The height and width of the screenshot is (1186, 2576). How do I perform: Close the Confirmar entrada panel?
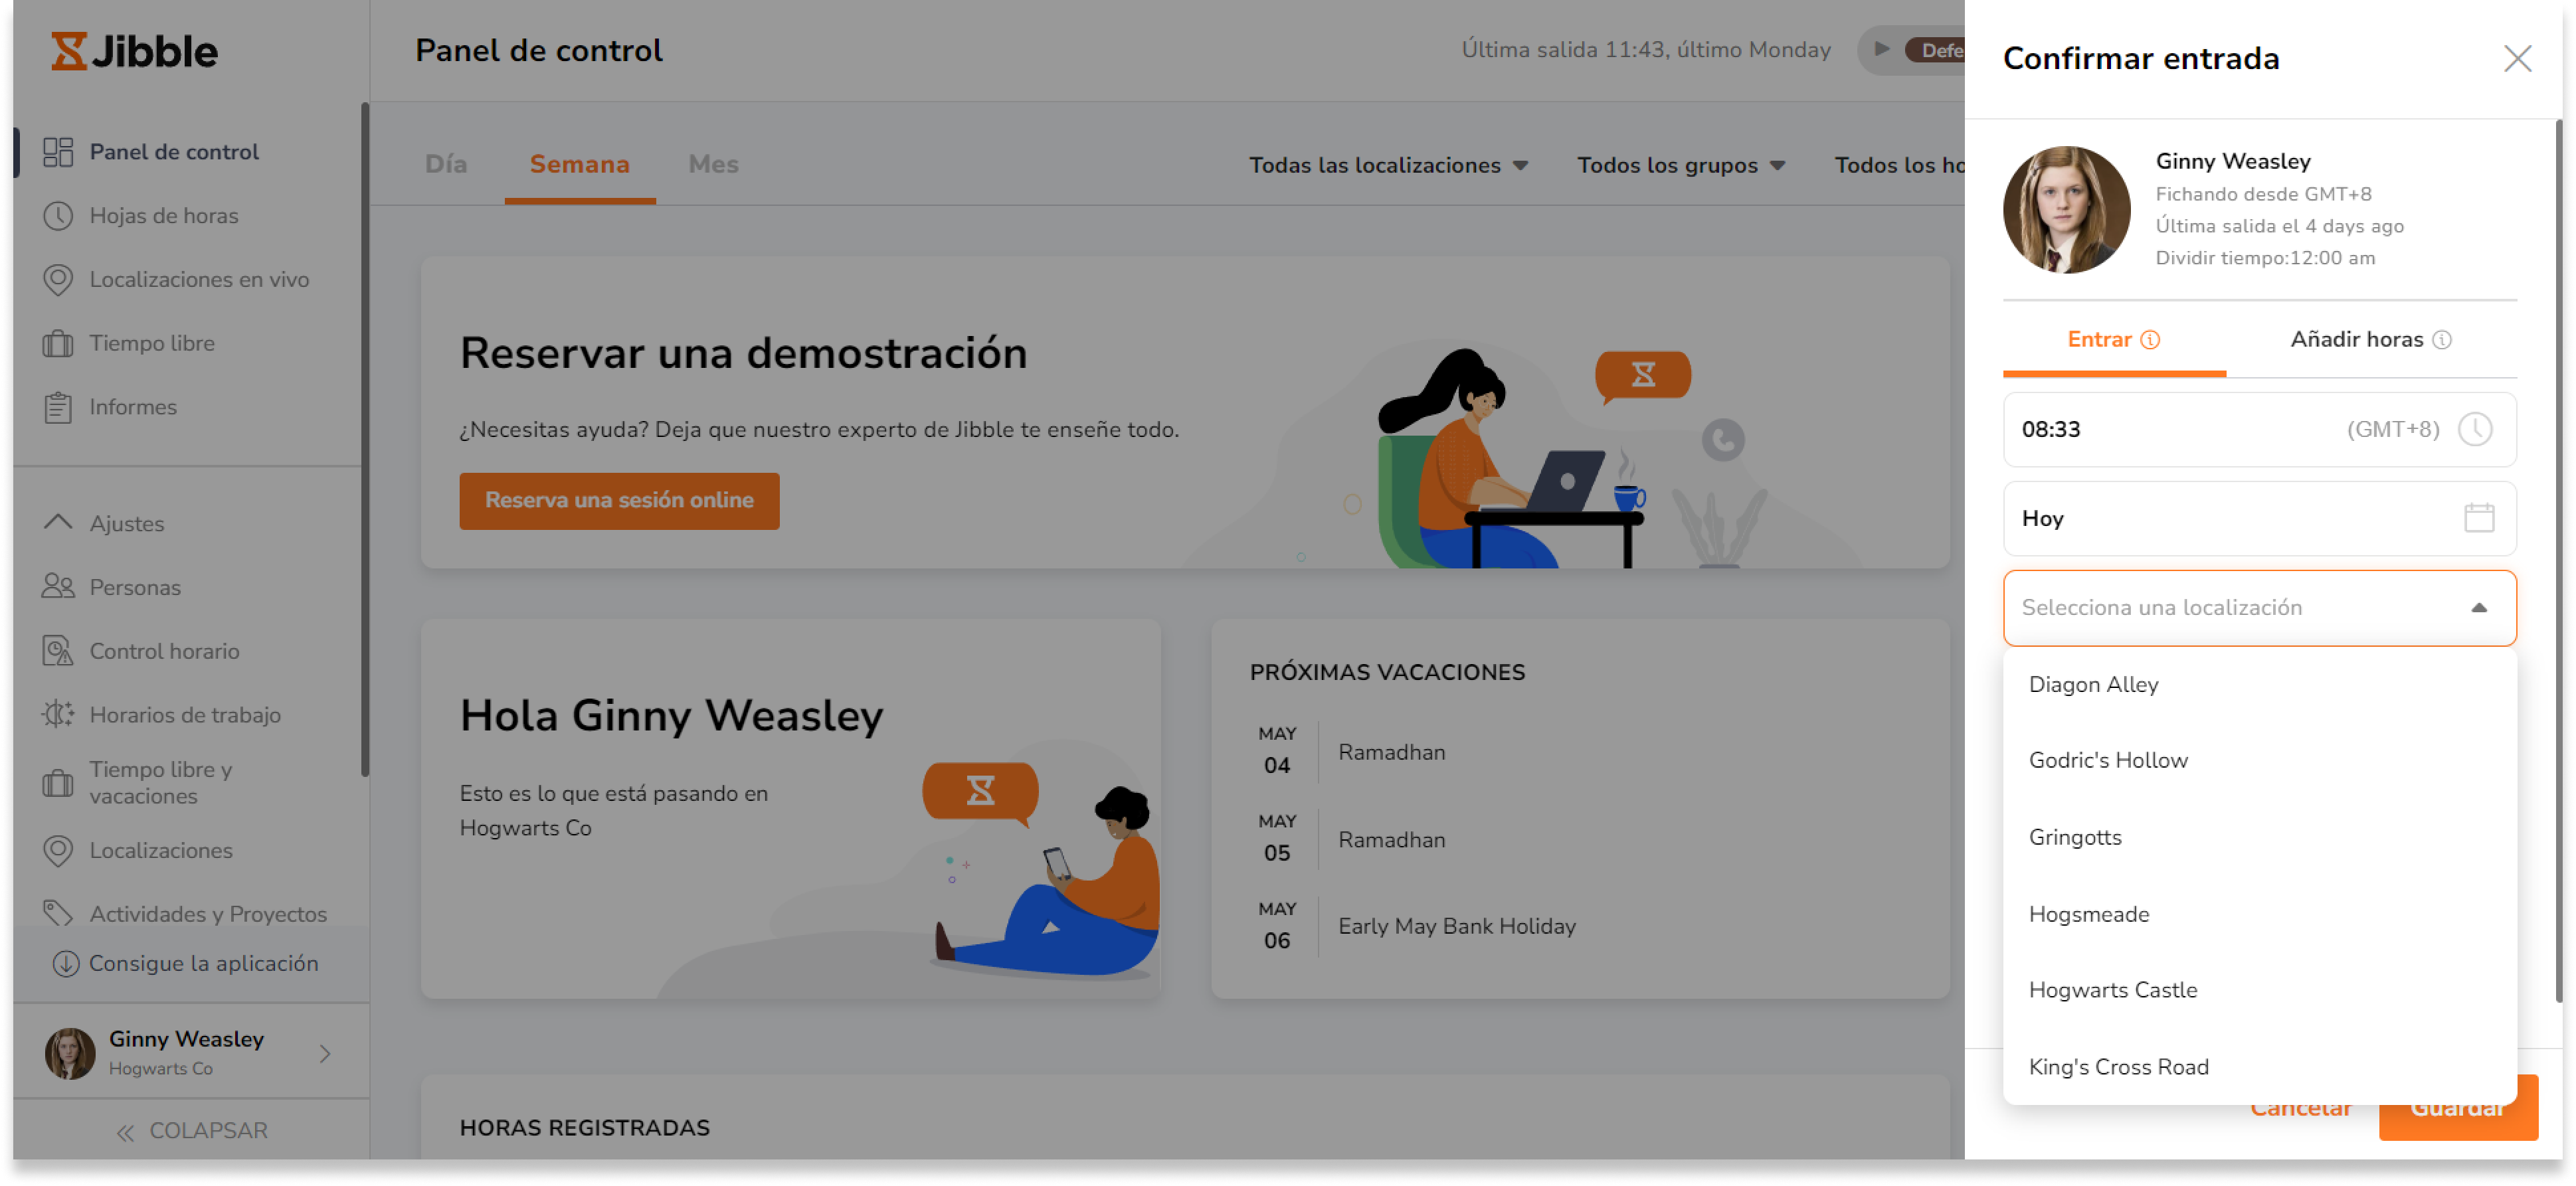2517,58
